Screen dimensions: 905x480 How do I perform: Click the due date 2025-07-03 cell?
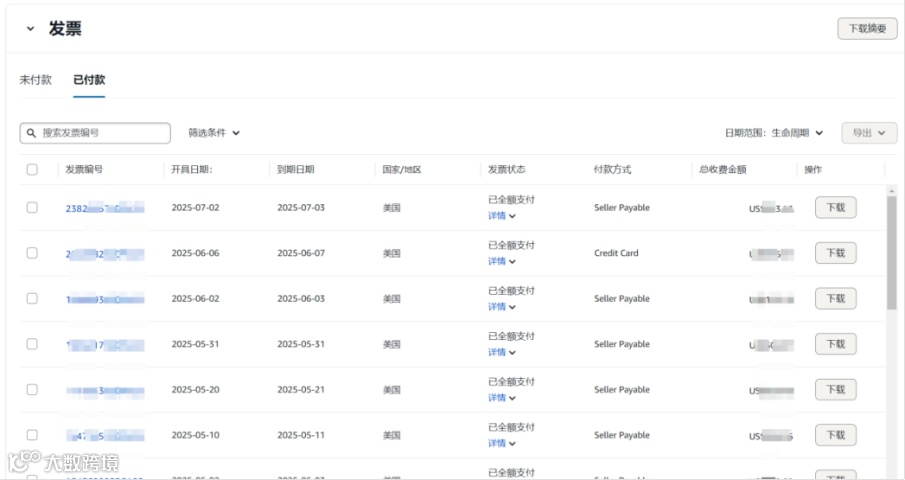(x=301, y=207)
